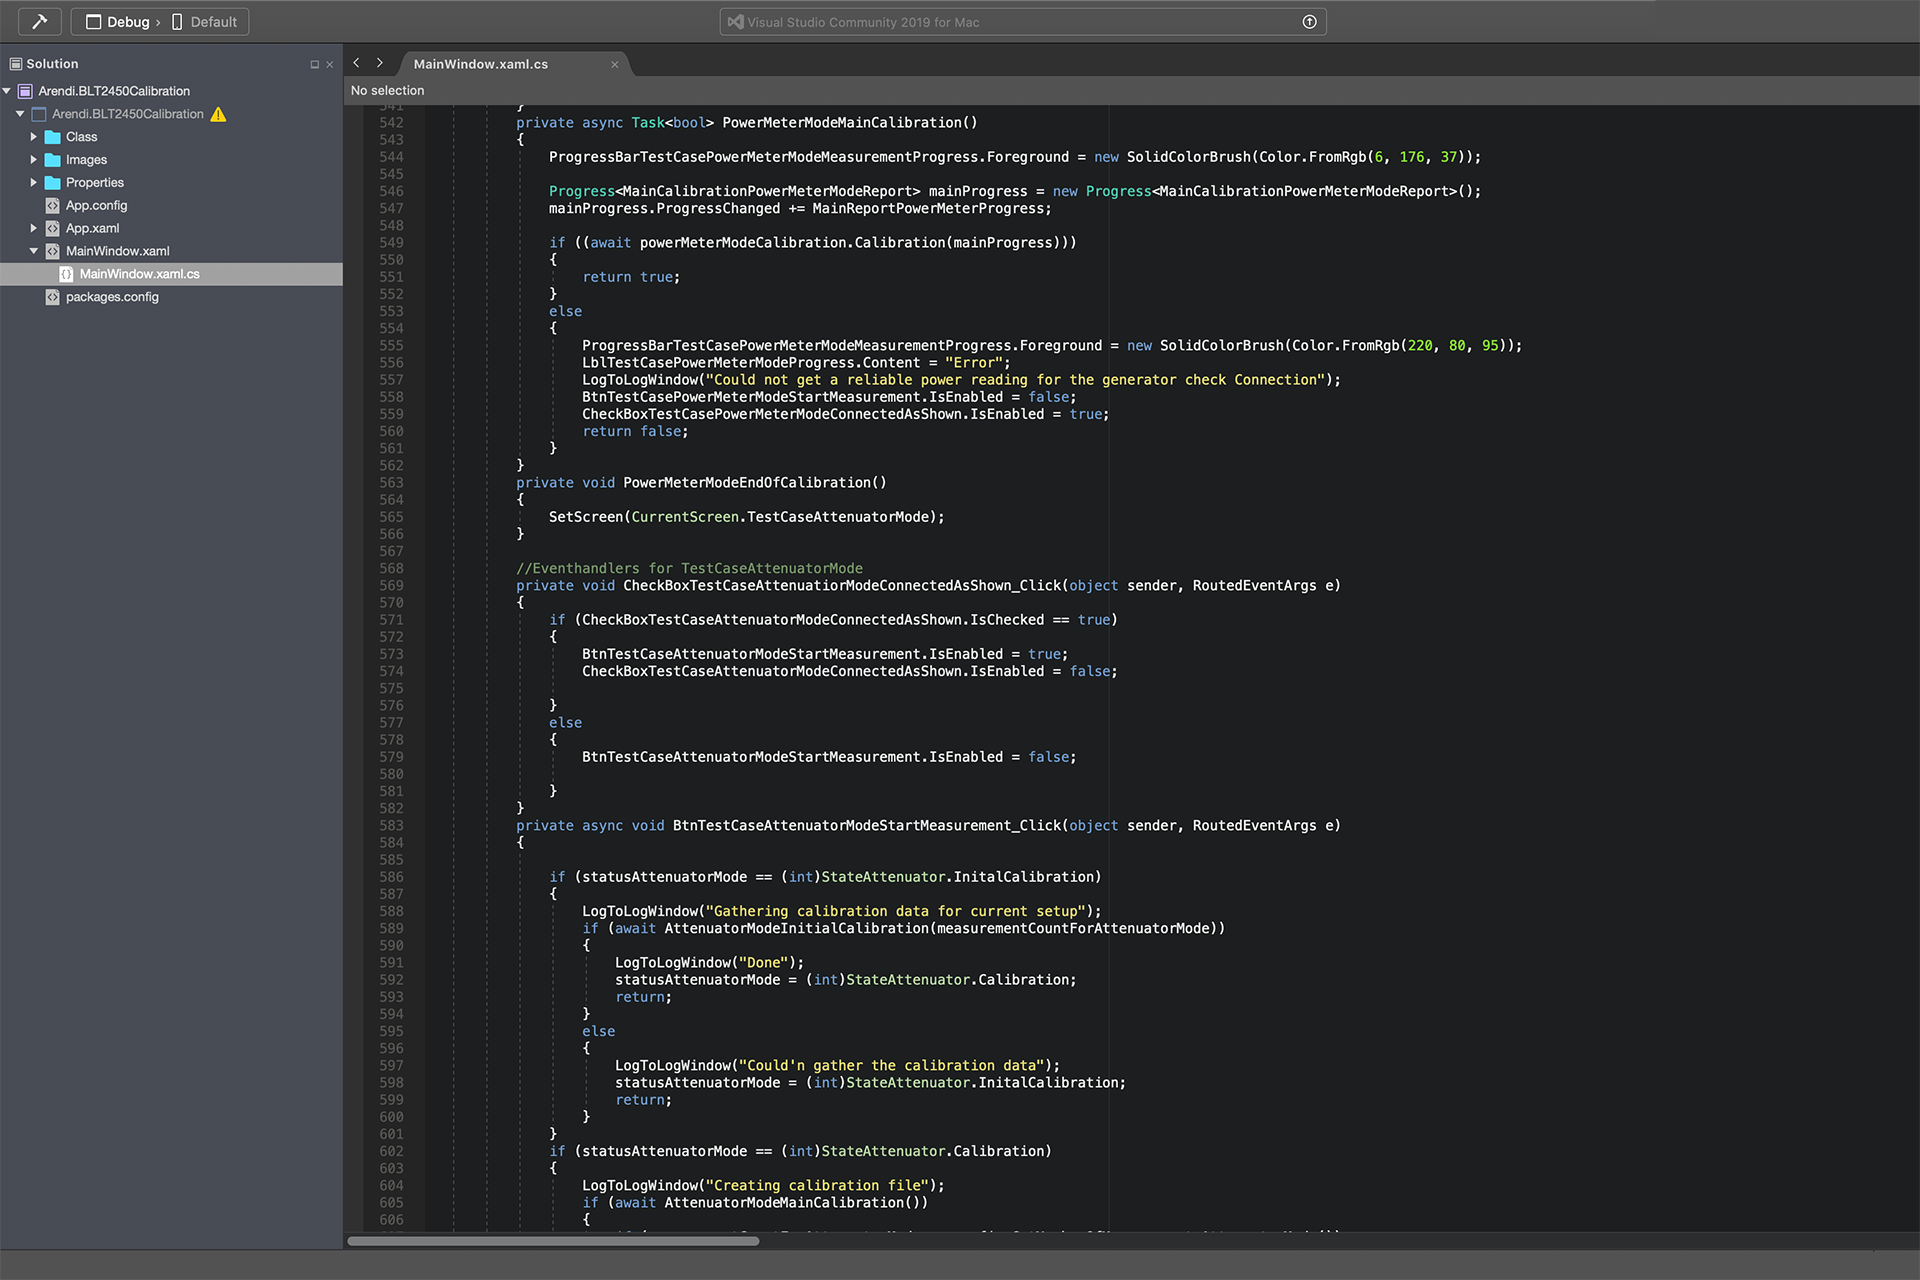Image resolution: width=1920 pixels, height=1280 pixels.
Task: Dock the Solution pad with the square icon
Action: (x=314, y=64)
